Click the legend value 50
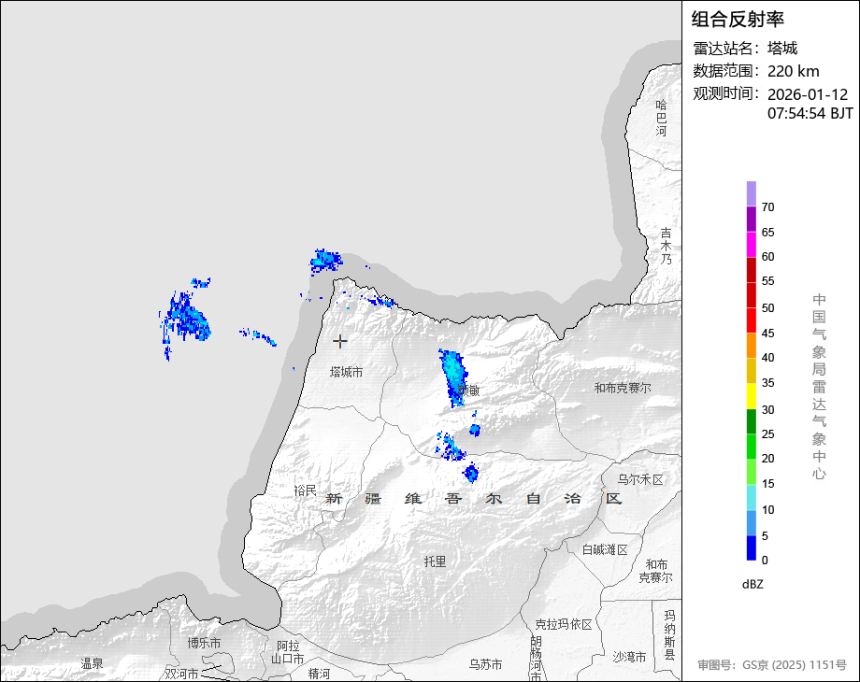Image resolution: width=860 pixels, height=682 pixels. [x=768, y=308]
